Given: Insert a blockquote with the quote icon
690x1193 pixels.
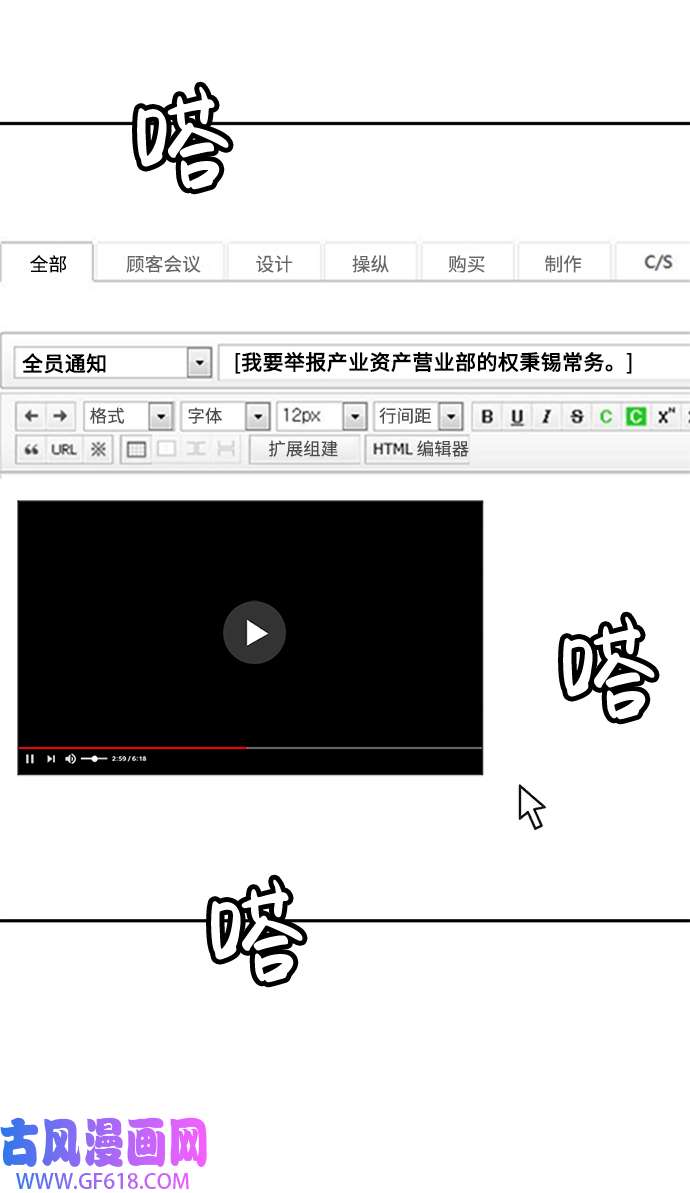Looking at the screenshot, I should [32, 449].
